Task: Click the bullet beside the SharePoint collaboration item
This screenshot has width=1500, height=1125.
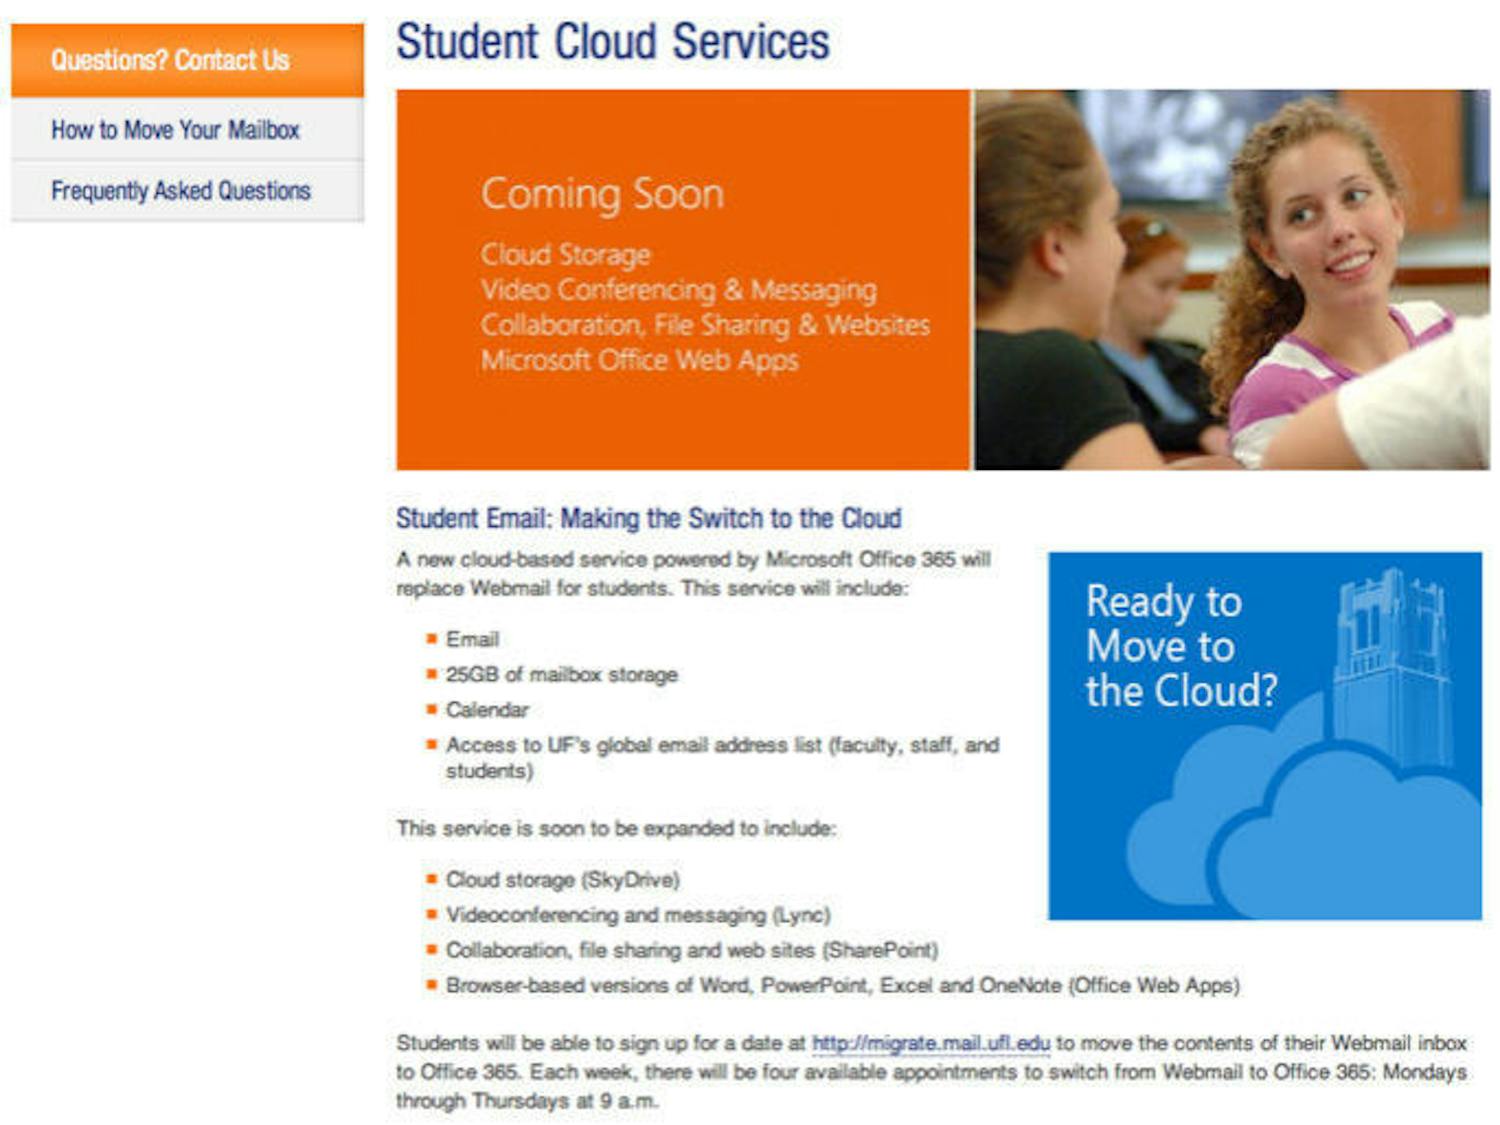Action: [x=432, y=949]
